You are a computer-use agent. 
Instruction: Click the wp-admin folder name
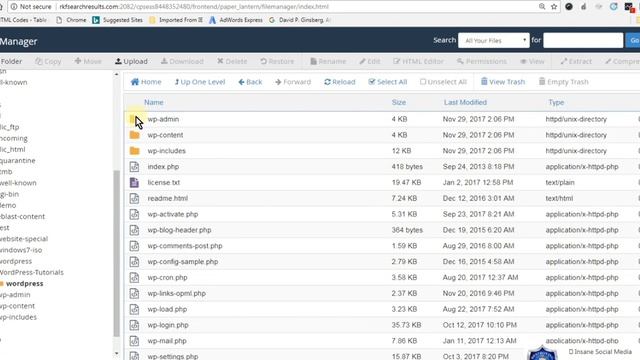[163, 119]
